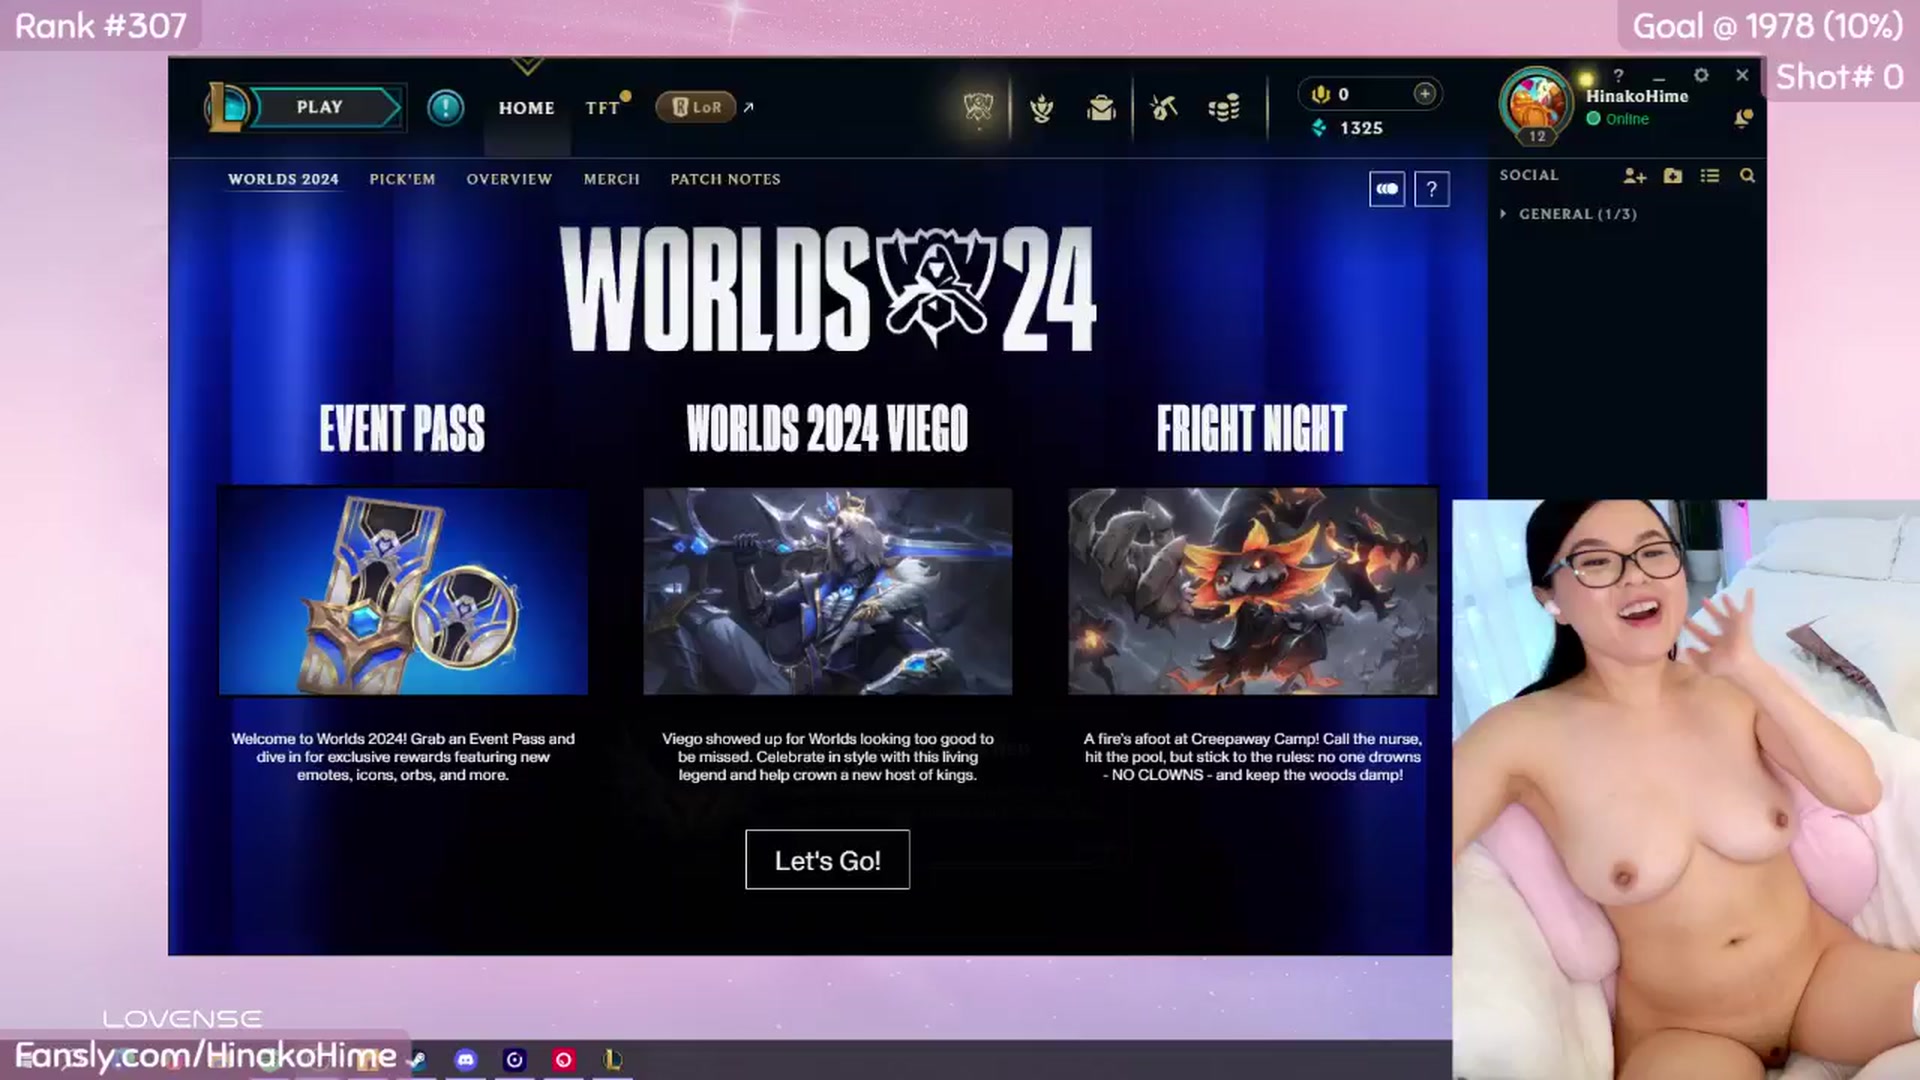The height and width of the screenshot is (1080, 1920).
Task: Add RP with the plus button
Action: point(1424,93)
